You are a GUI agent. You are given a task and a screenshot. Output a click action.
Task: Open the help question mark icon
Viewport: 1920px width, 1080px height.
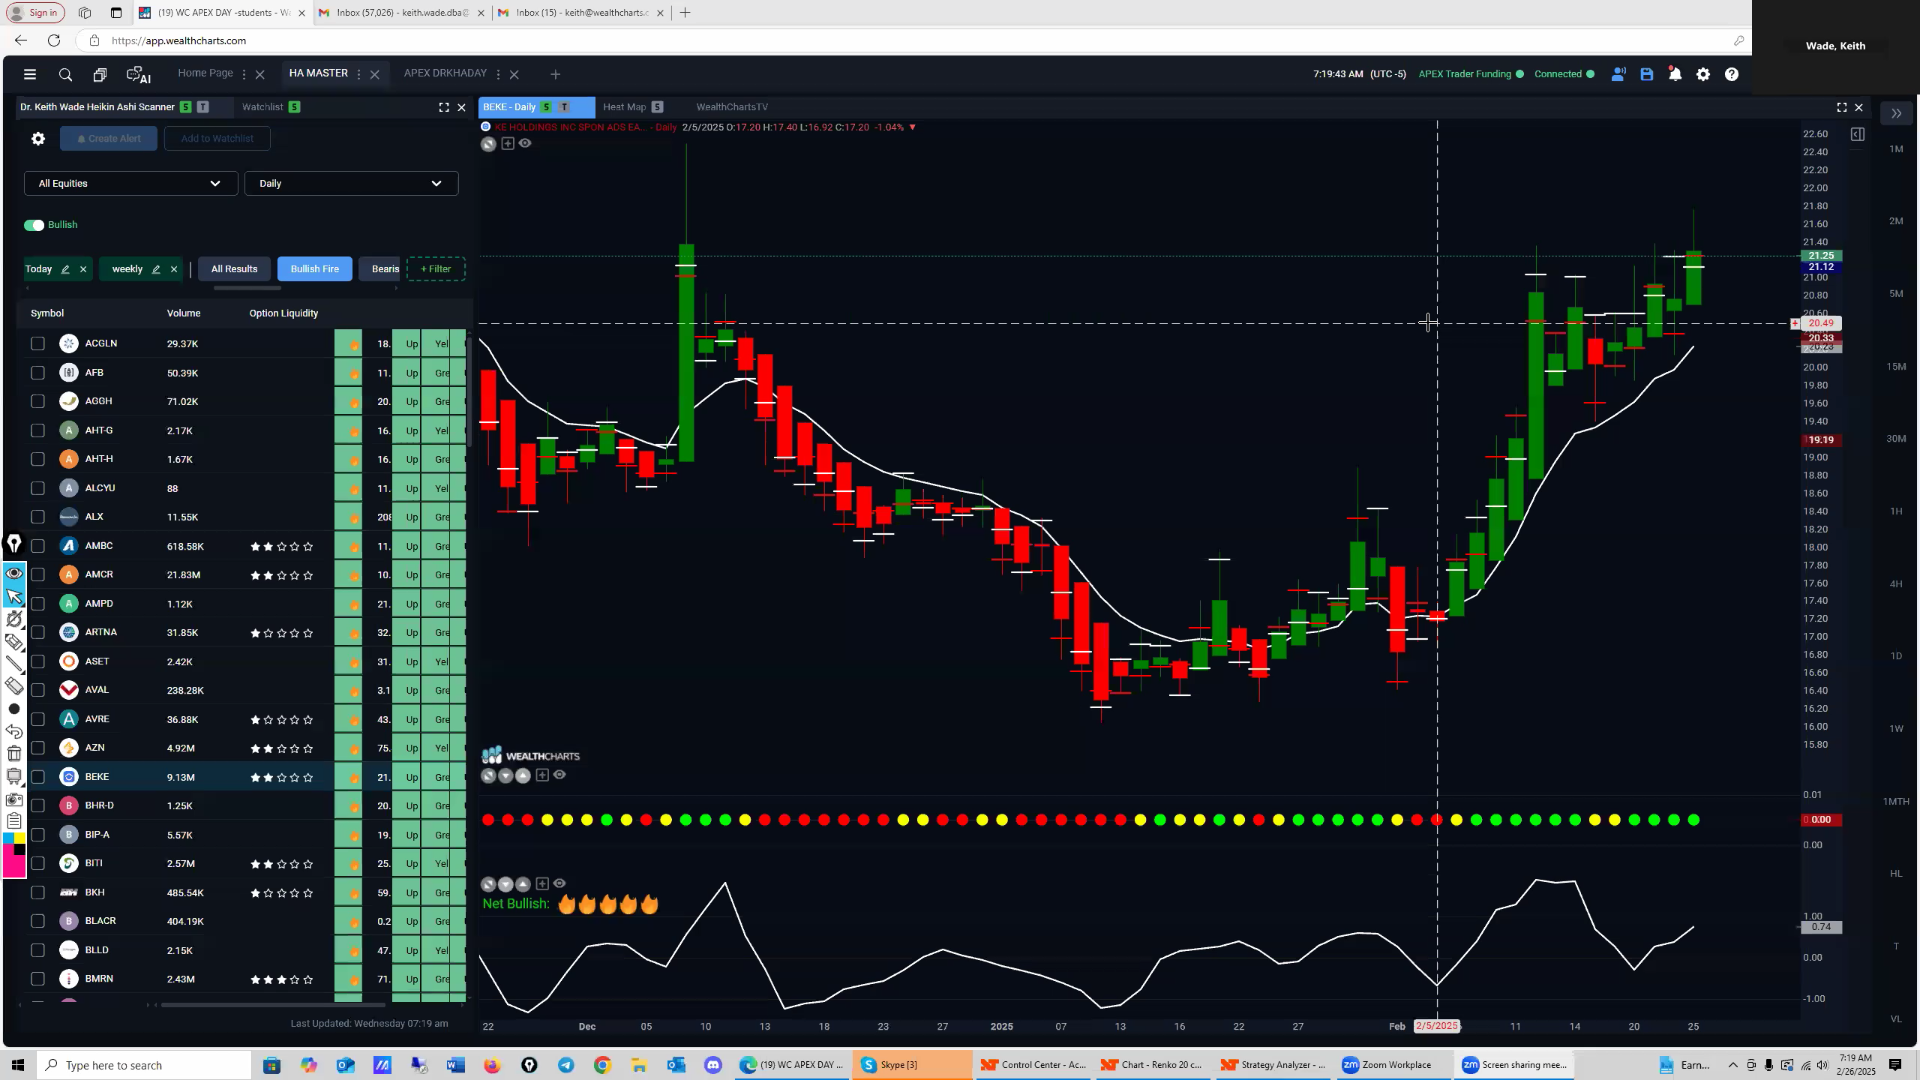tap(1732, 74)
